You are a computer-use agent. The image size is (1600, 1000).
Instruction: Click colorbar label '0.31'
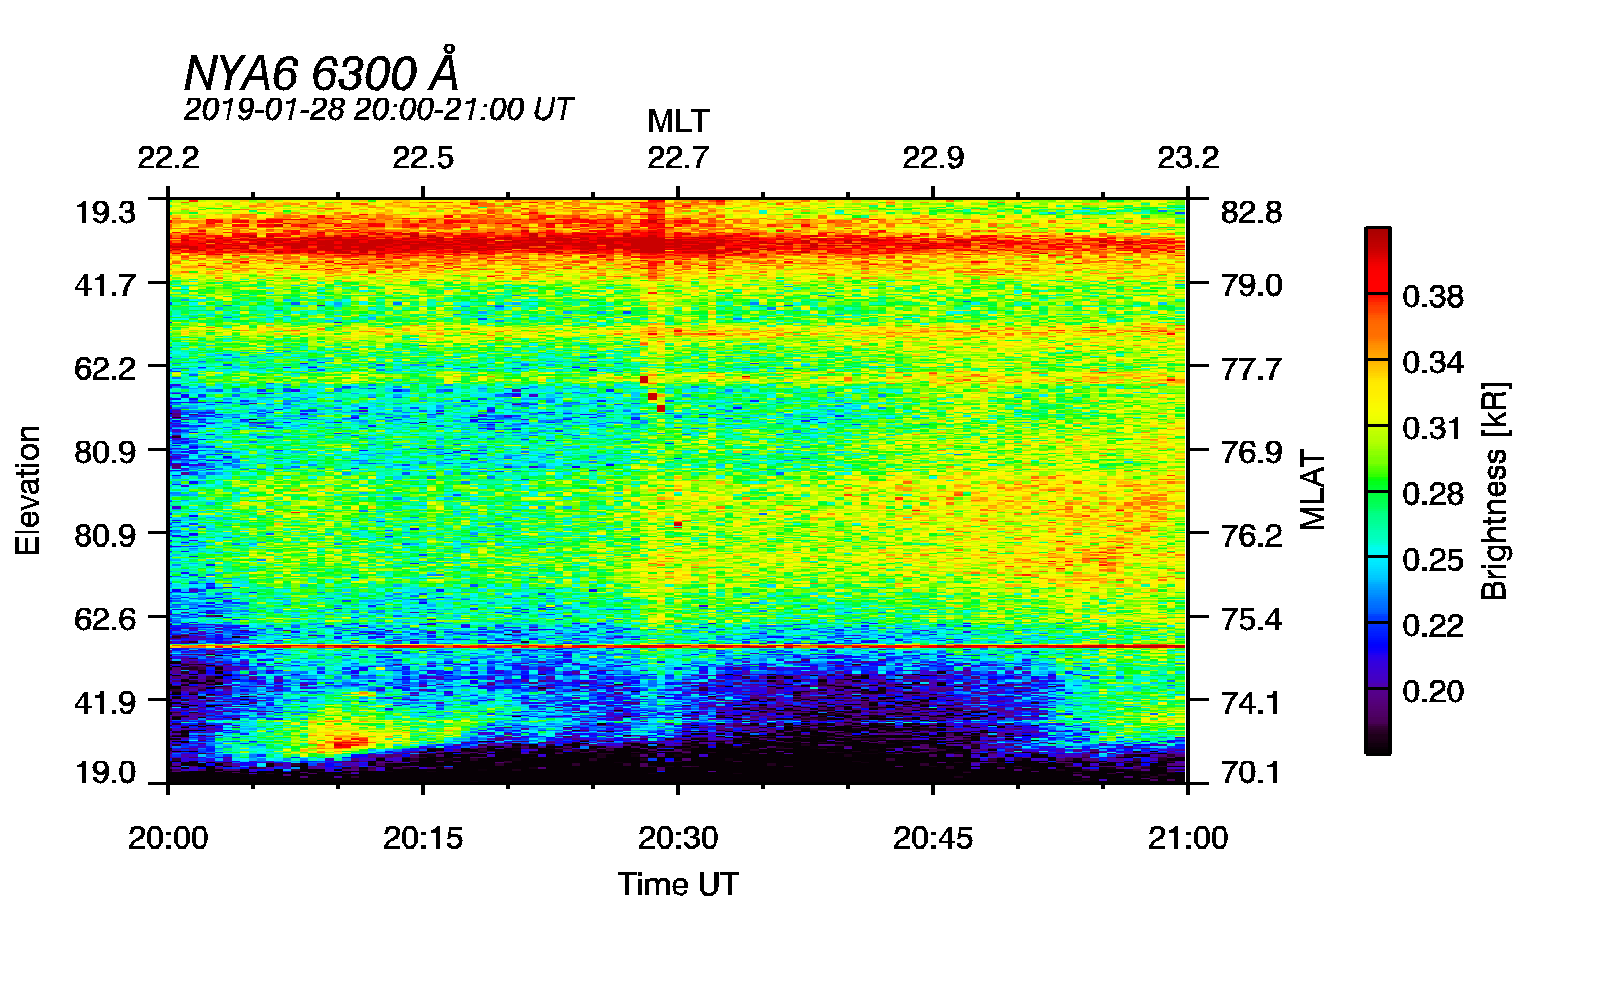(x=1432, y=428)
